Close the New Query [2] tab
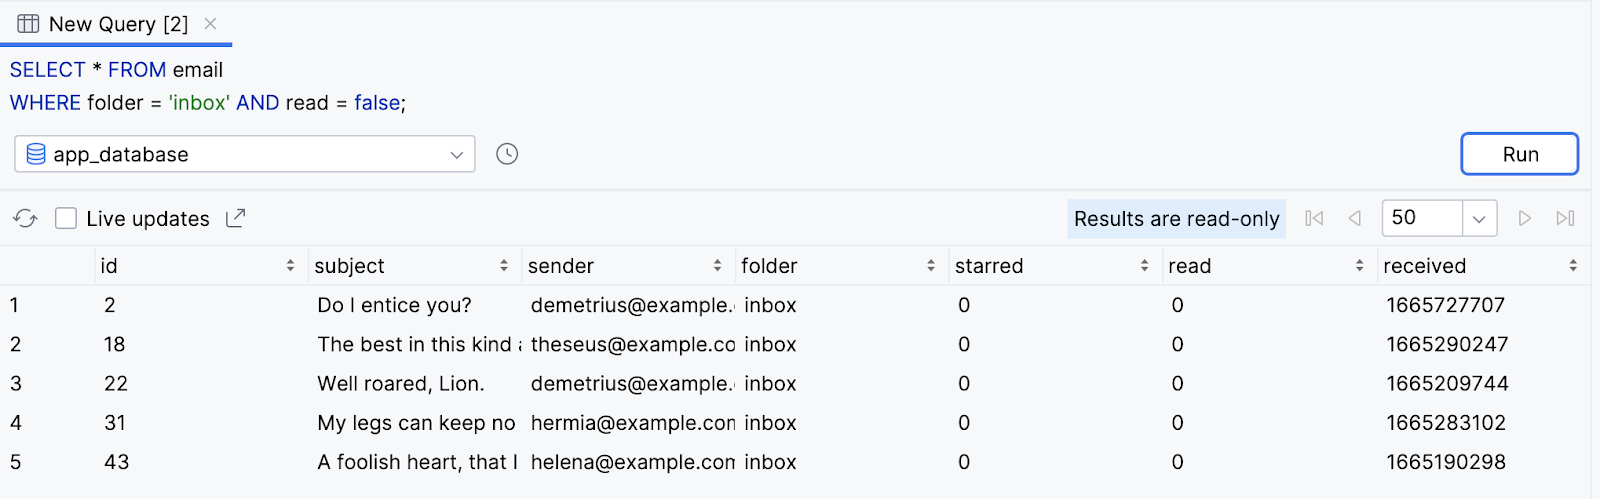The image size is (1600, 499). [210, 24]
